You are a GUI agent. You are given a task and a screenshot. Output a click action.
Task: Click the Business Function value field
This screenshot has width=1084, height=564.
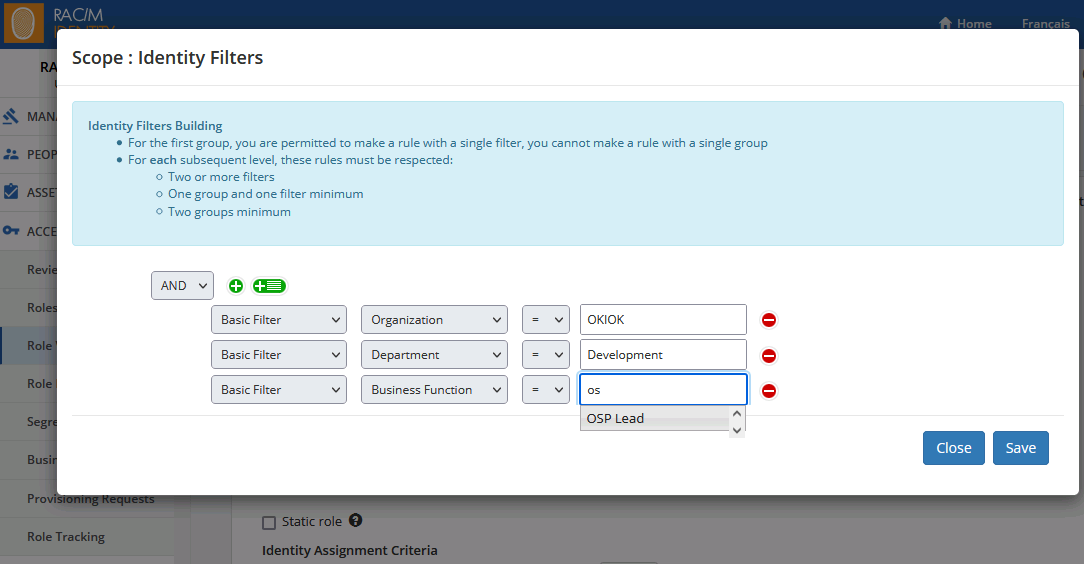tap(663, 390)
